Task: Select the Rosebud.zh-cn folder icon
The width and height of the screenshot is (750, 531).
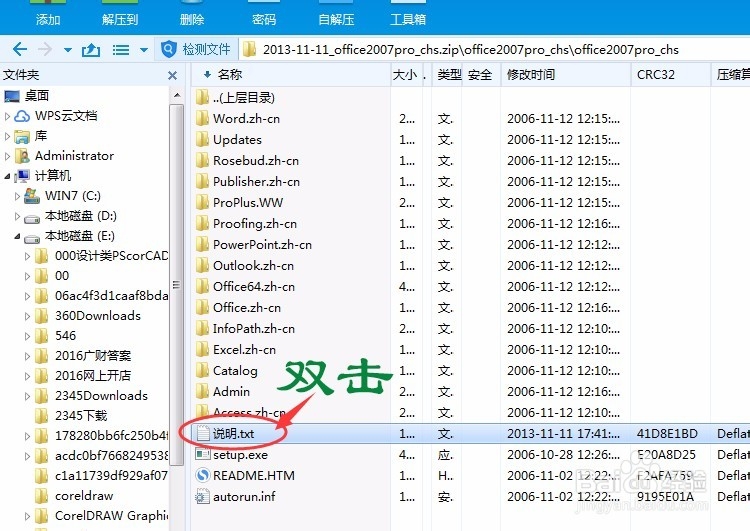Action: [x=202, y=160]
